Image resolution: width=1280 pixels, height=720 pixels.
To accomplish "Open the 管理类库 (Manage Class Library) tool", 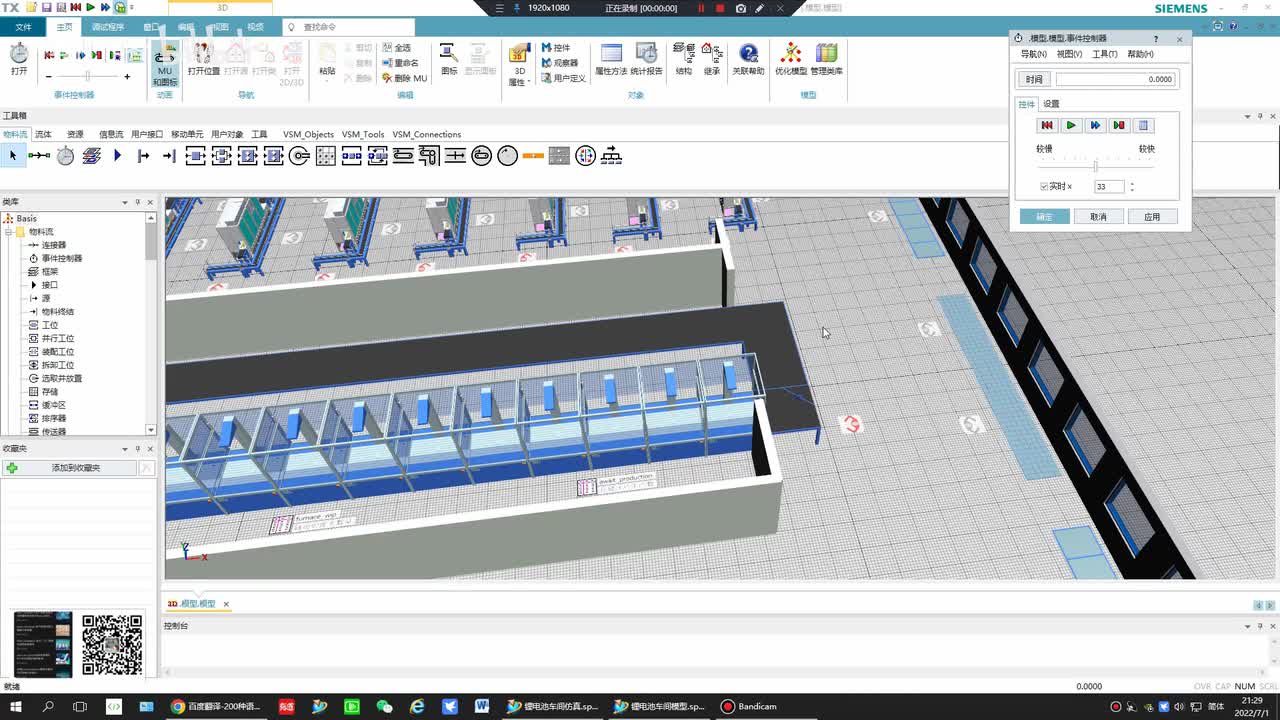I will (x=826, y=59).
